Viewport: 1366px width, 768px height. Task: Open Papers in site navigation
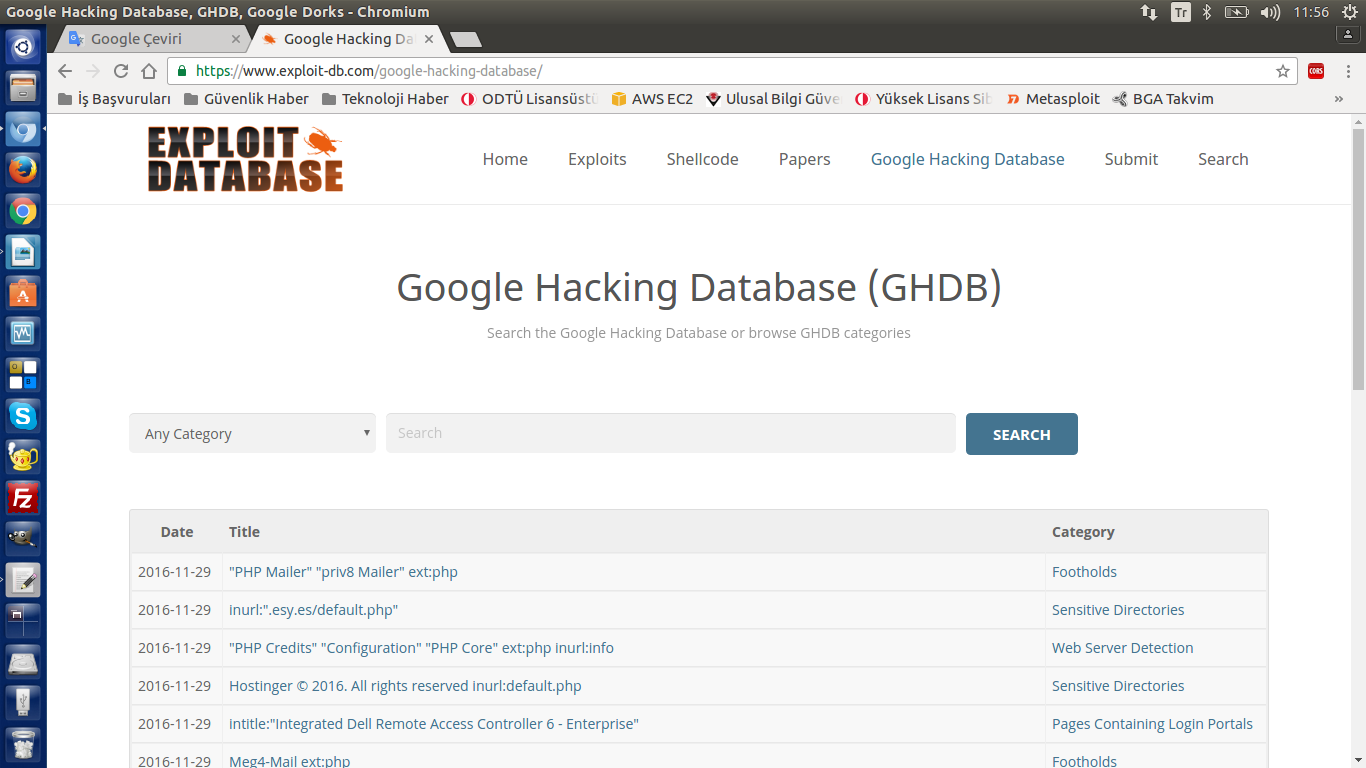click(x=805, y=159)
